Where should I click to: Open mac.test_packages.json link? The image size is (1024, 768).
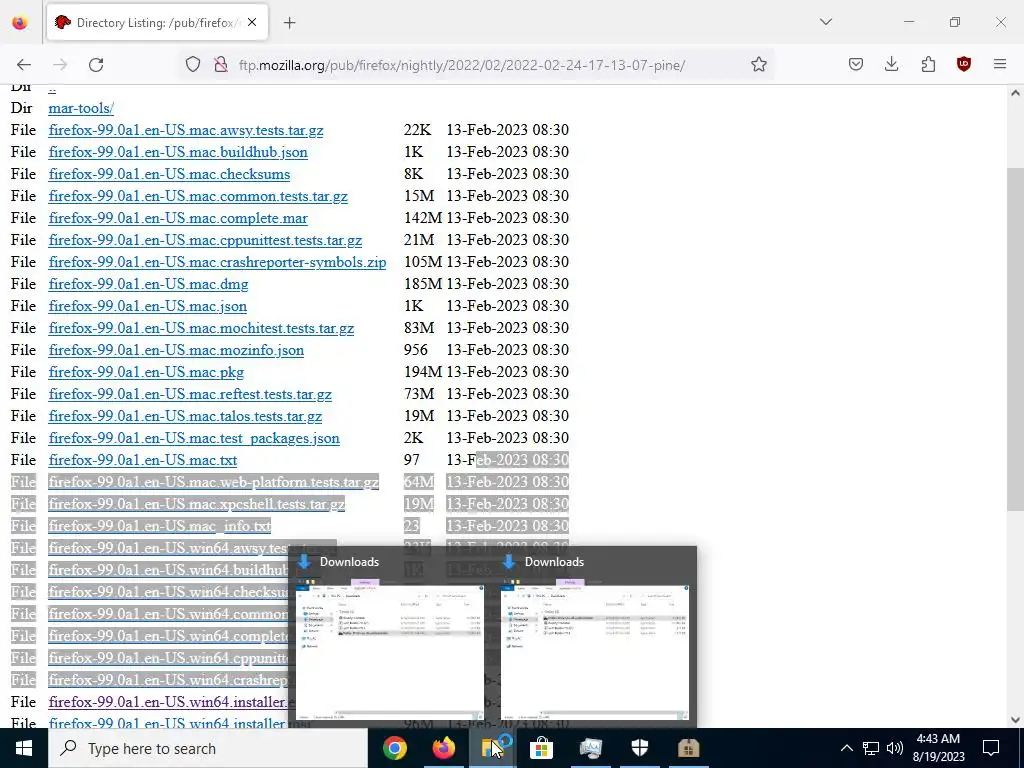tap(194, 438)
